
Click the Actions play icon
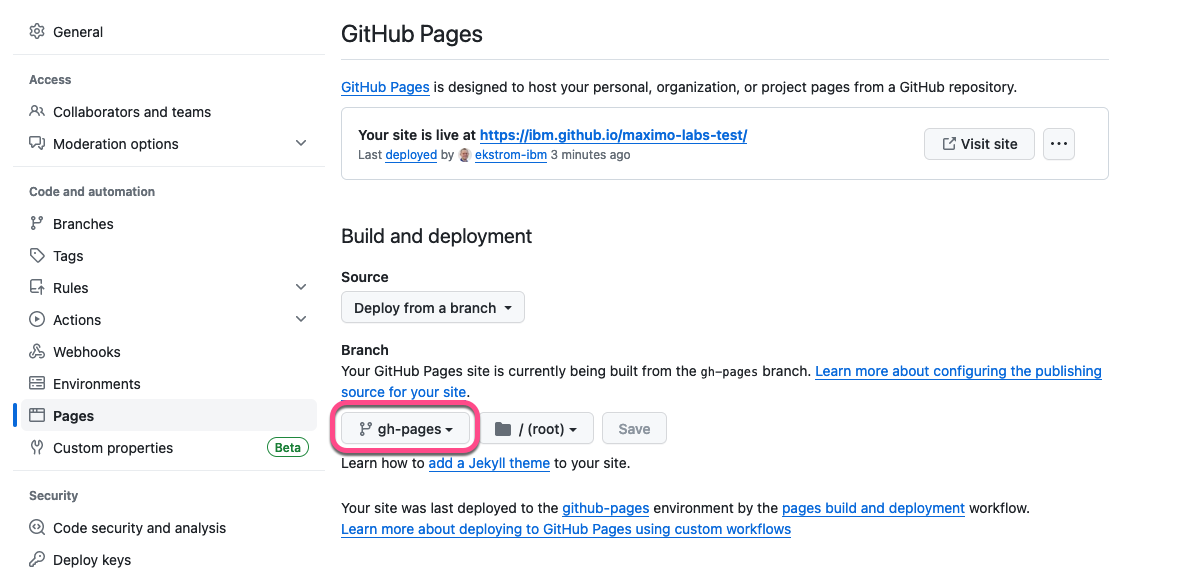point(37,320)
